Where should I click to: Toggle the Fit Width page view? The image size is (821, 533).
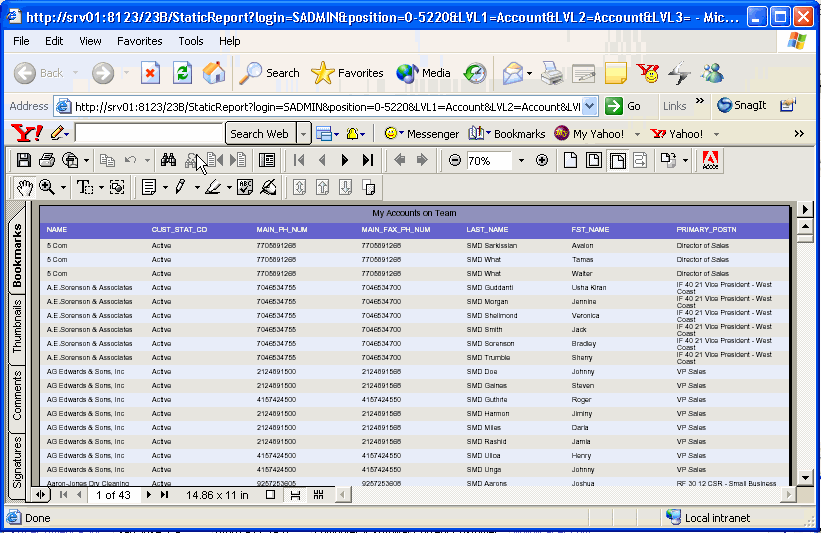click(618, 160)
